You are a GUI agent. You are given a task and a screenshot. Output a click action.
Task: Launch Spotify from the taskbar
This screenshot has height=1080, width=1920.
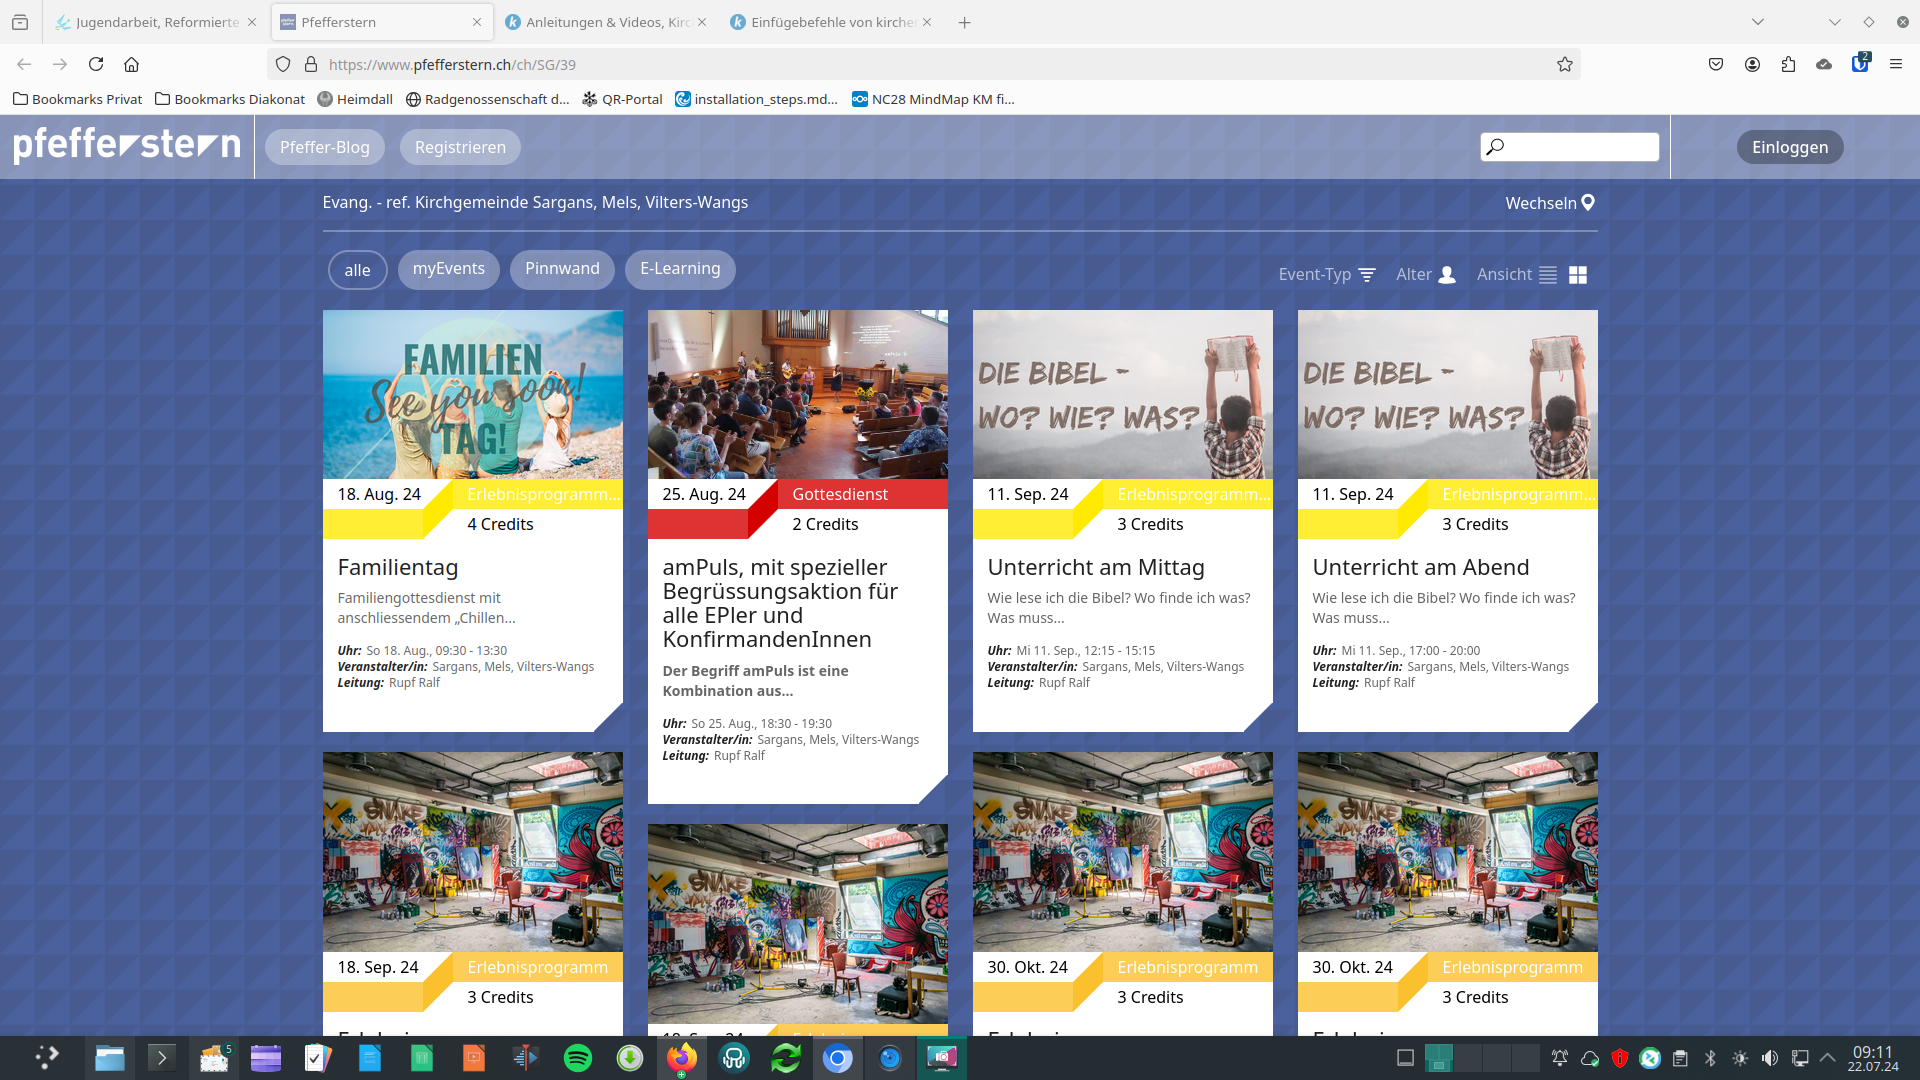point(578,1058)
